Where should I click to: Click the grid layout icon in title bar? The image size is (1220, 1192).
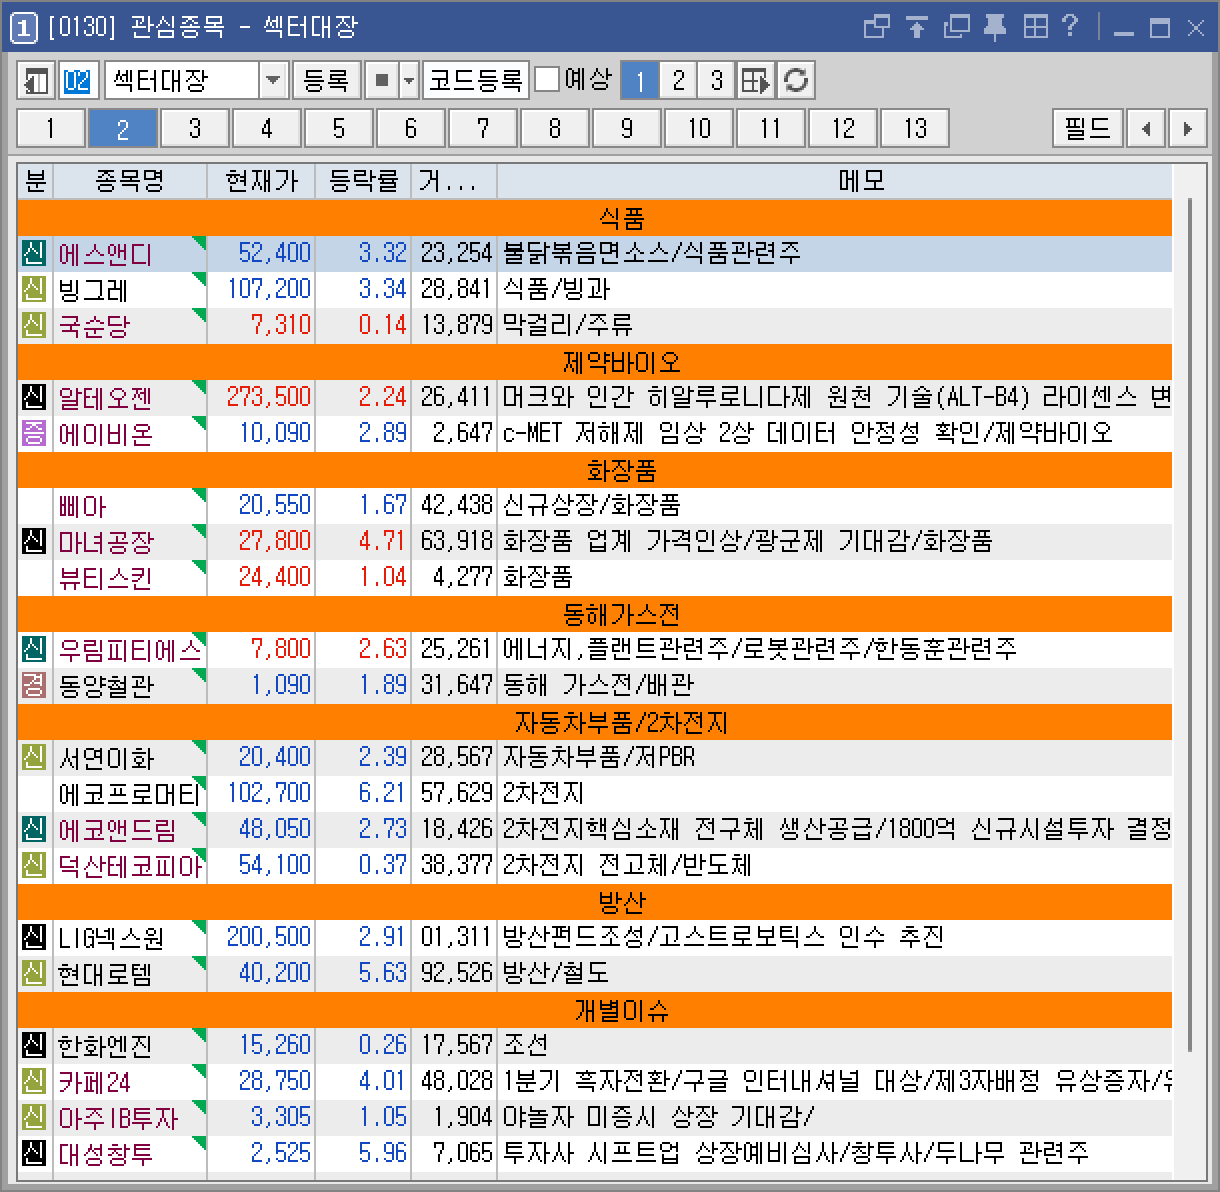coord(1035,27)
